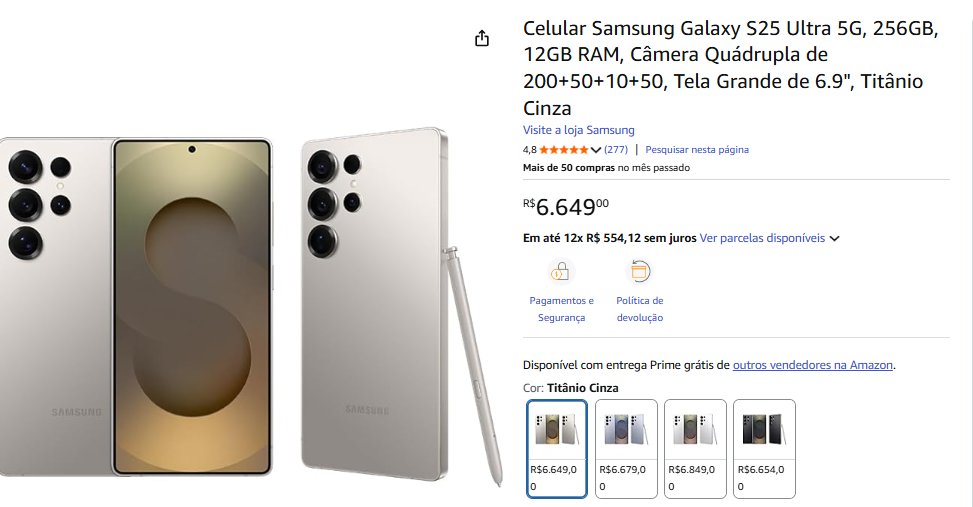Screen dimensions: 973x507
Task: Click the Pagamentos e Segurança text link
Action: coord(561,309)
